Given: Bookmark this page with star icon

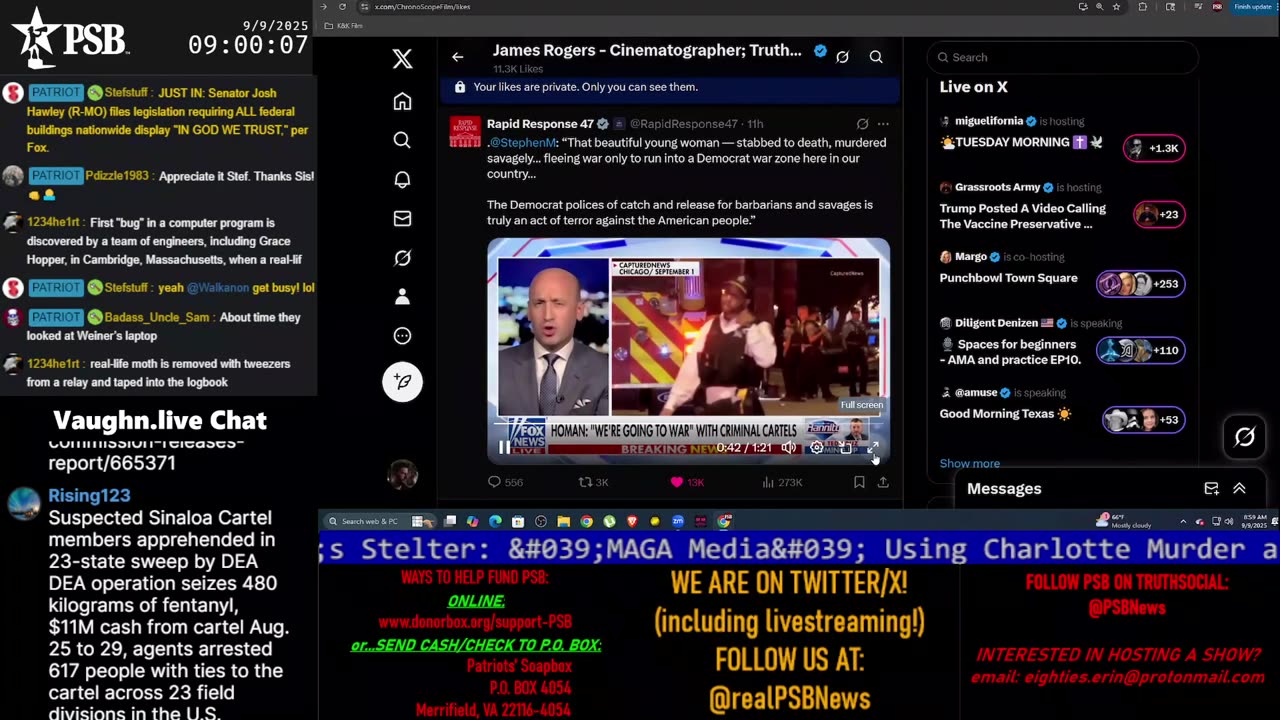Looking at the screenshot, I should pyautogui.click(x=1116, y=7).
